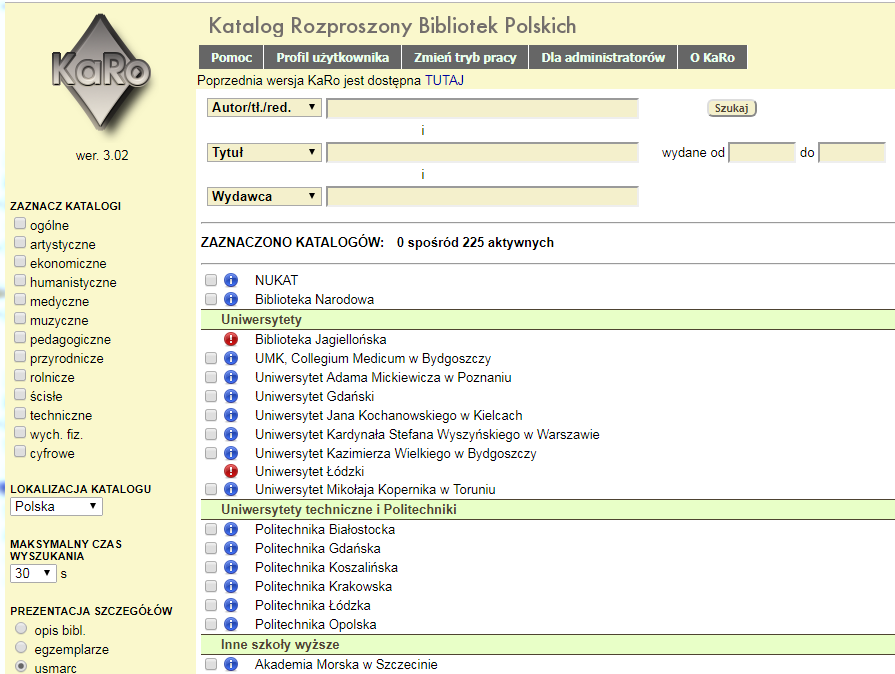
Task: Open info icon for NUKAT catalog
Action: click(x=231, y=280)
